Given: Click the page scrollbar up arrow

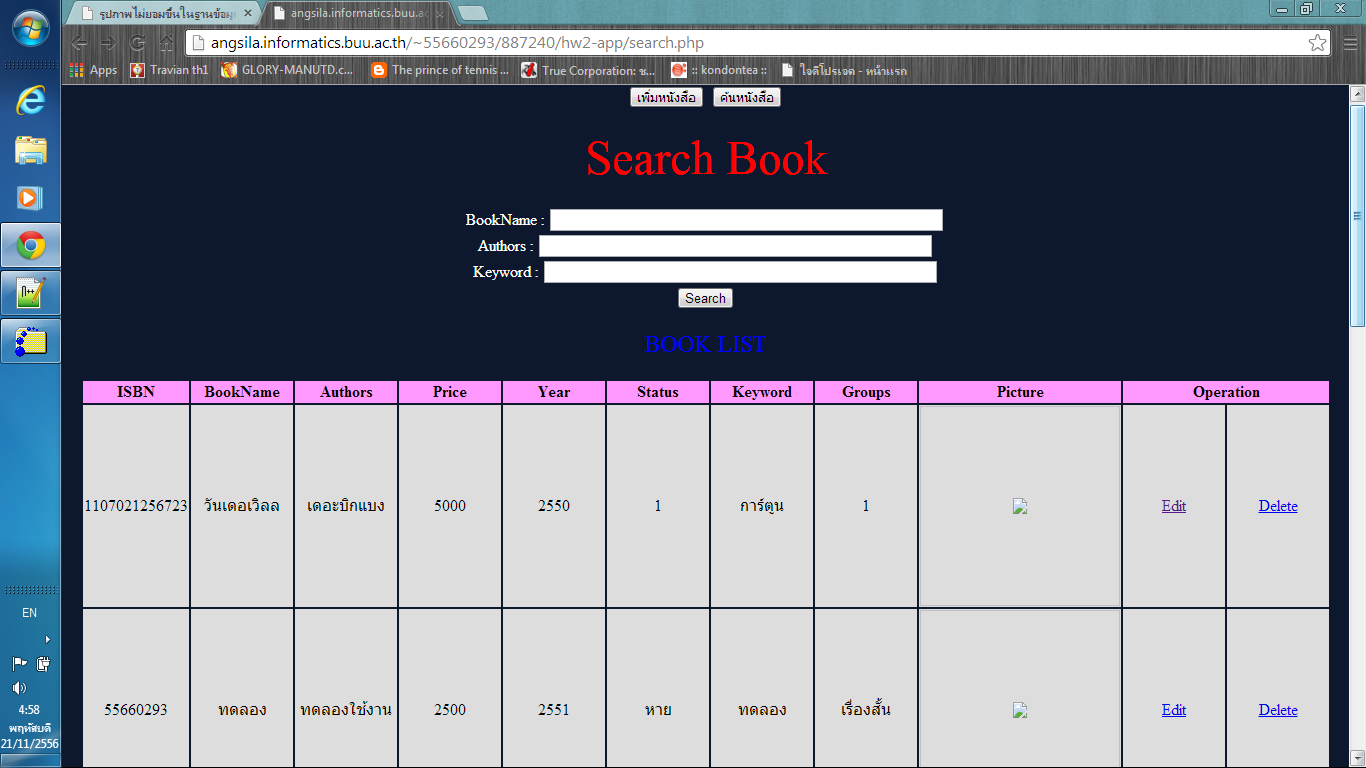Looking at the screenshot, I should pyautogui.click(x=1358, y=95).
